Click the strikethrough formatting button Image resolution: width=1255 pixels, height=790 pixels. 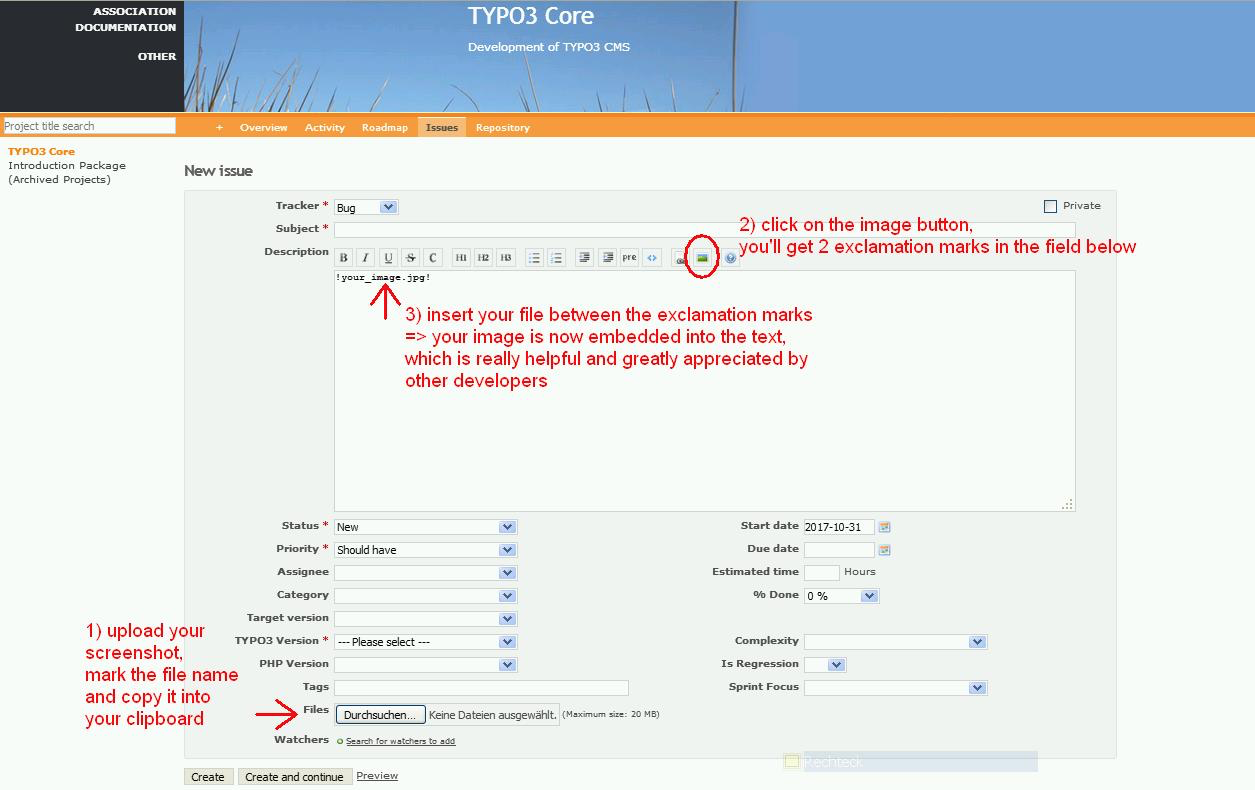(411, 258)
